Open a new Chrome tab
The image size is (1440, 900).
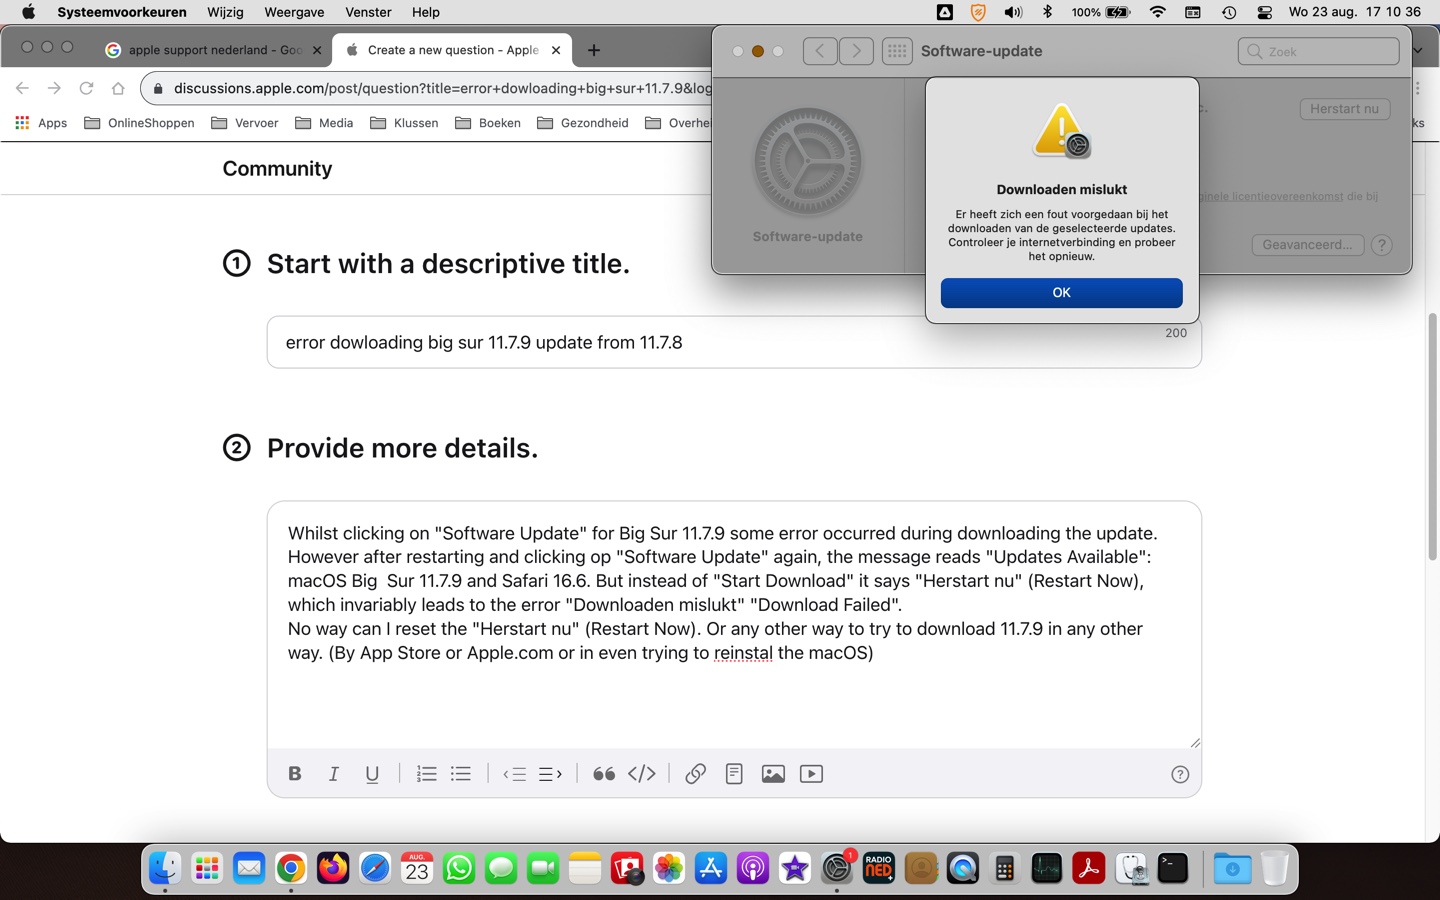[x=594, y=50]
